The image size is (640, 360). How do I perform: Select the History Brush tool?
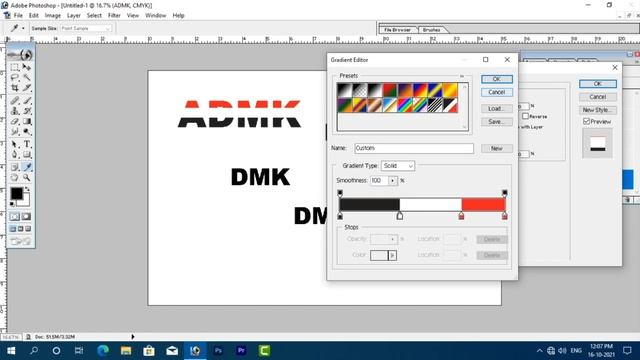27,111
